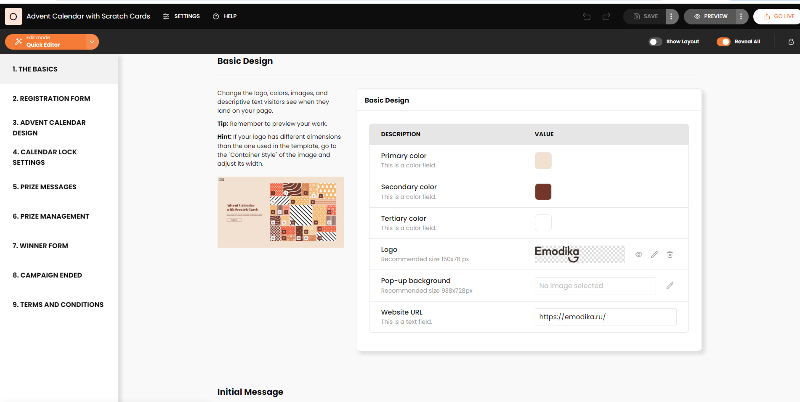Open the Preview options three-dot menu
This screenshot has height=402, width=800.
[x=741, y=16]
